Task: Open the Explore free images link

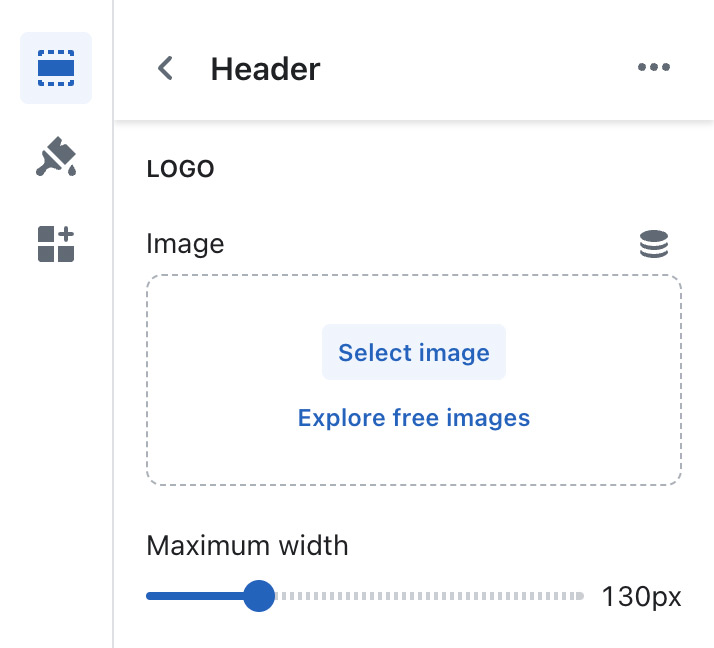Action: point(414,418)
